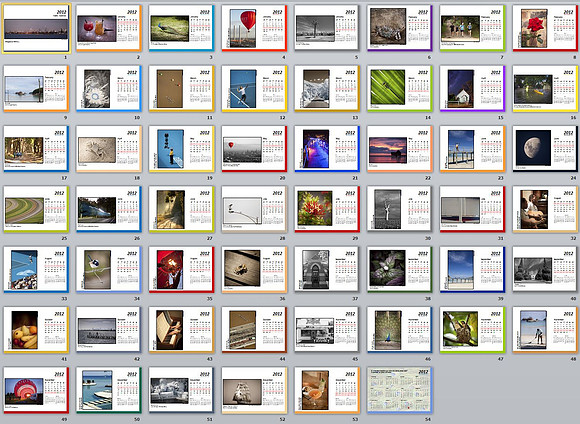The width and height of the screenshot is (580, 424).
Task: Select slide 31 grey wall with red stripe
Action: (472, 209)
